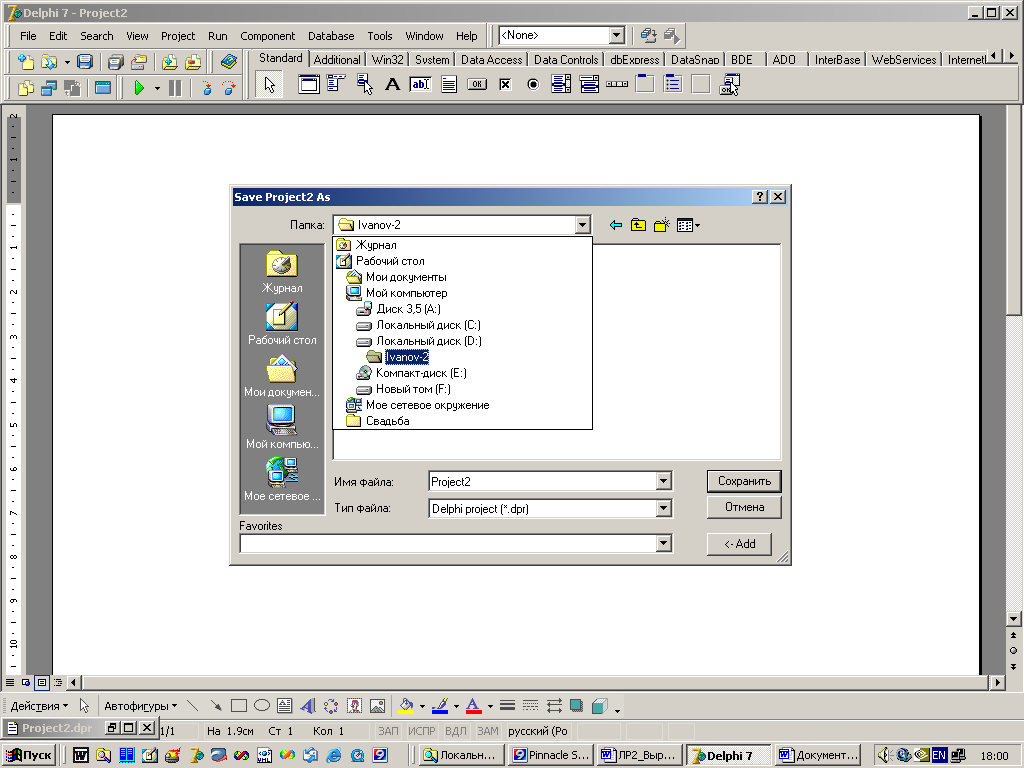Choose Локальный диск (D:) in list
Image resolution: width=1024 pixels, height=768 pixels.
[x=419, y=341]
